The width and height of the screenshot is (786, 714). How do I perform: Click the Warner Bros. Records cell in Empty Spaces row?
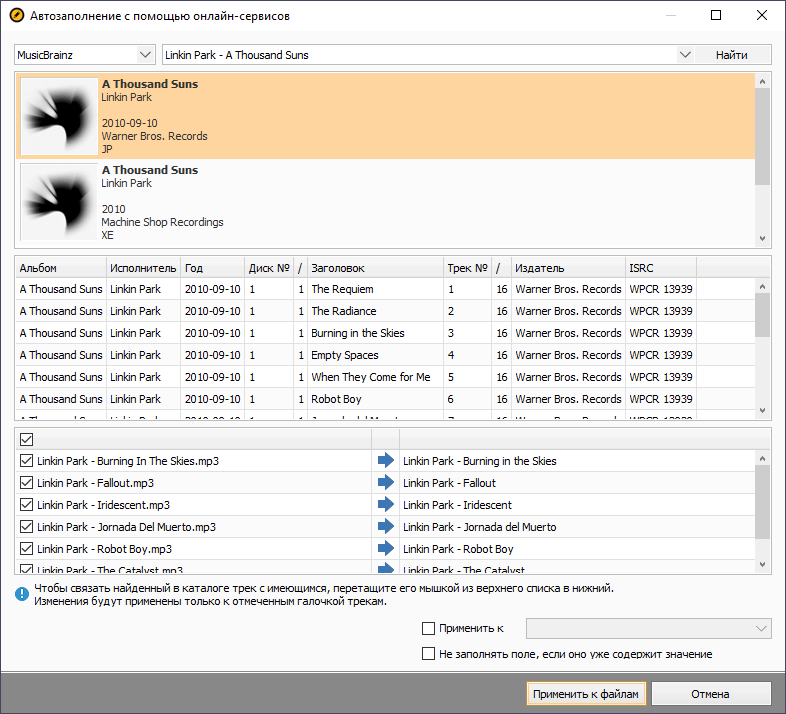[568, 355]
